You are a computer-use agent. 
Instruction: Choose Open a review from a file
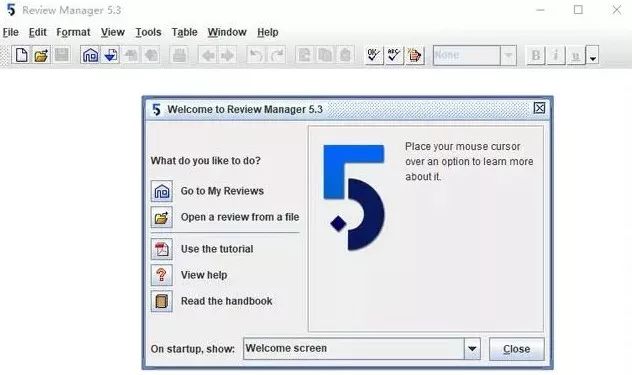tap(240, 217)
